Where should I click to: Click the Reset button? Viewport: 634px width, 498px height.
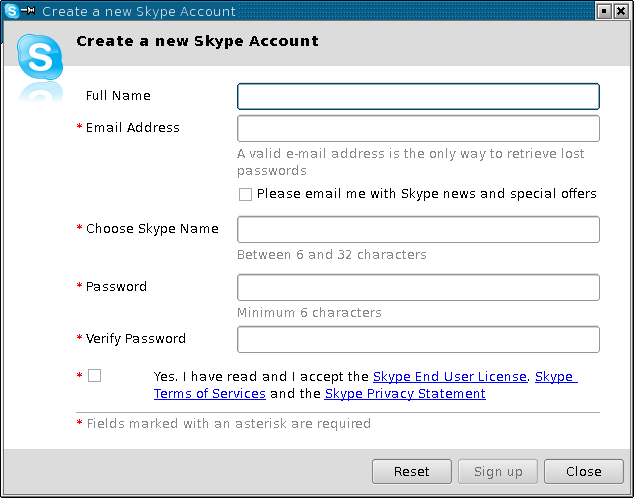coord(412,471)
